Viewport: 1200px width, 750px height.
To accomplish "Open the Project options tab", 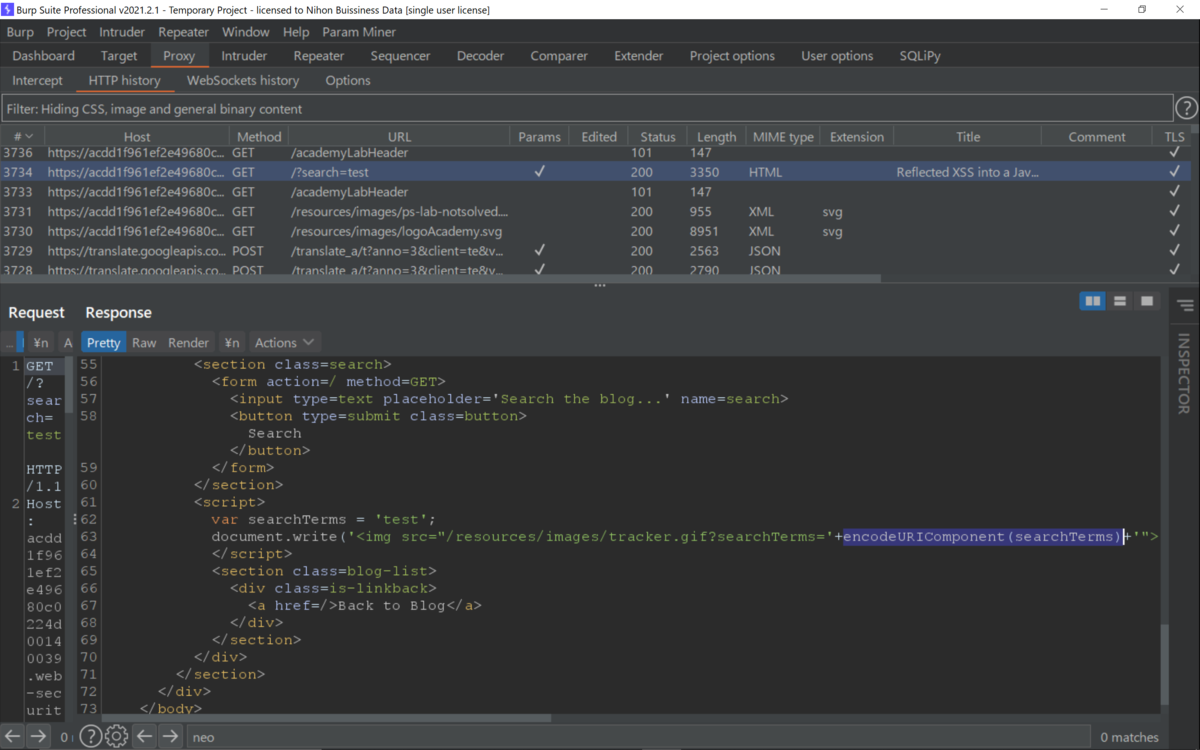I will click(x=732, y=56).
